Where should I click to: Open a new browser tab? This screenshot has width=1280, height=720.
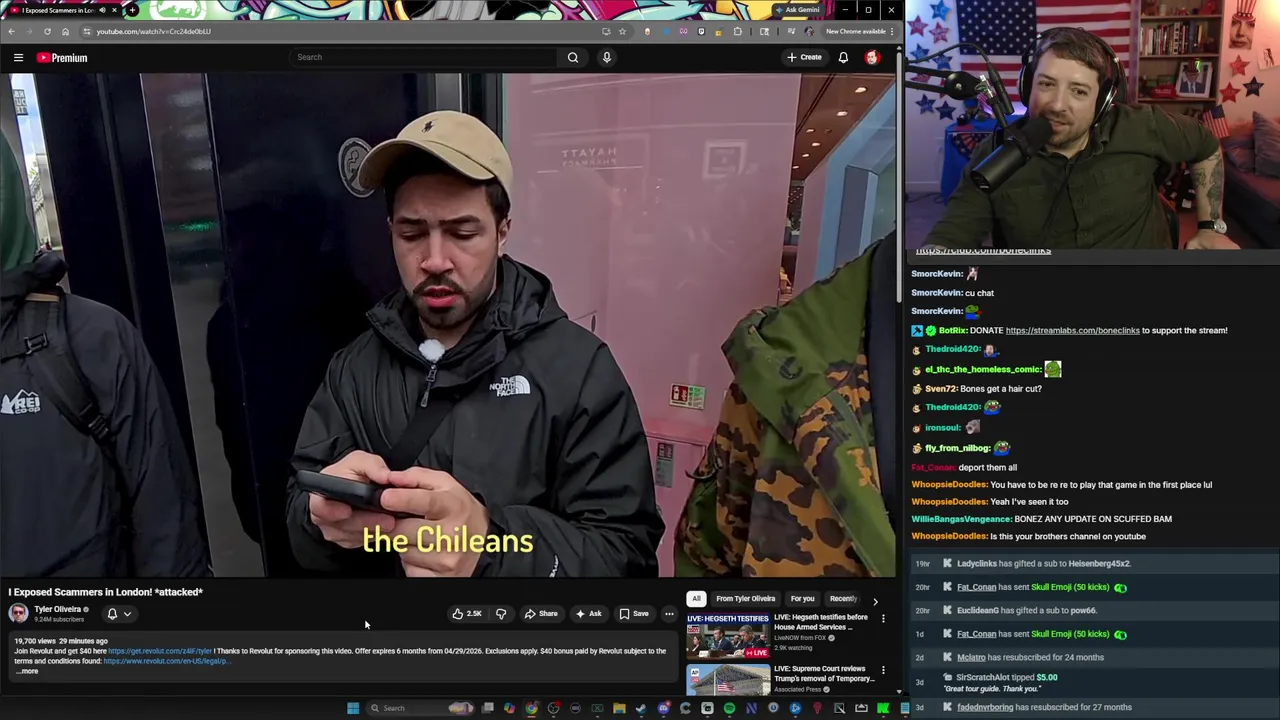[x=132, y=10]
